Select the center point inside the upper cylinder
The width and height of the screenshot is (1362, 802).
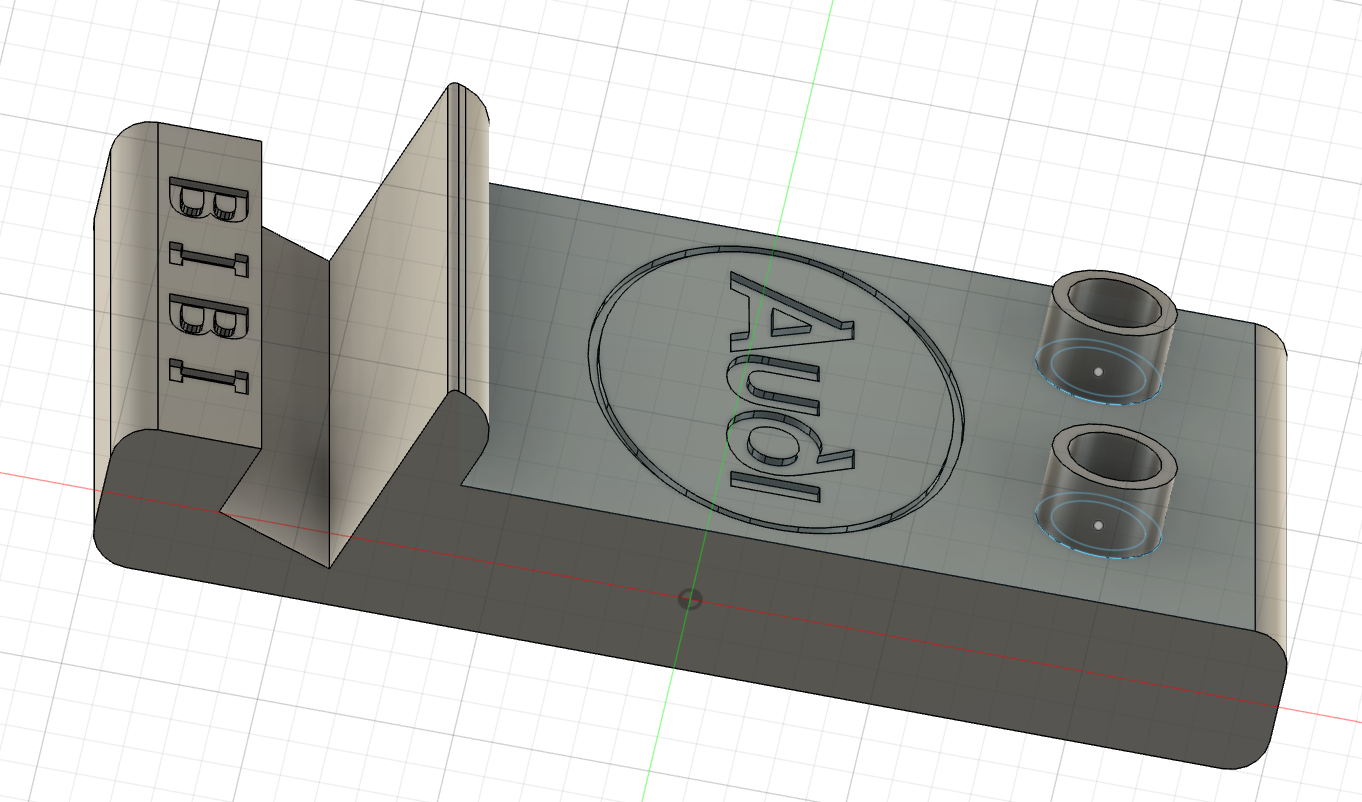pyautogui.click(x=1097, y=372)
